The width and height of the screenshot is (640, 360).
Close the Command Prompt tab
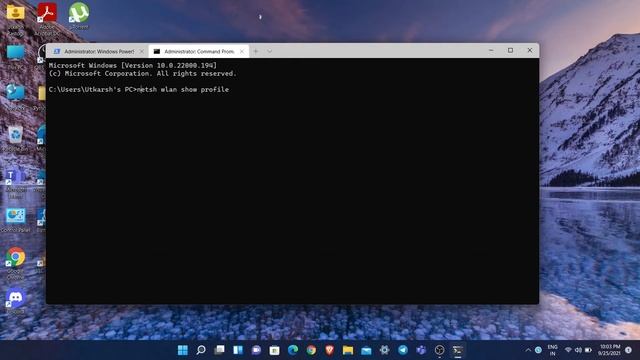(242, 51)
